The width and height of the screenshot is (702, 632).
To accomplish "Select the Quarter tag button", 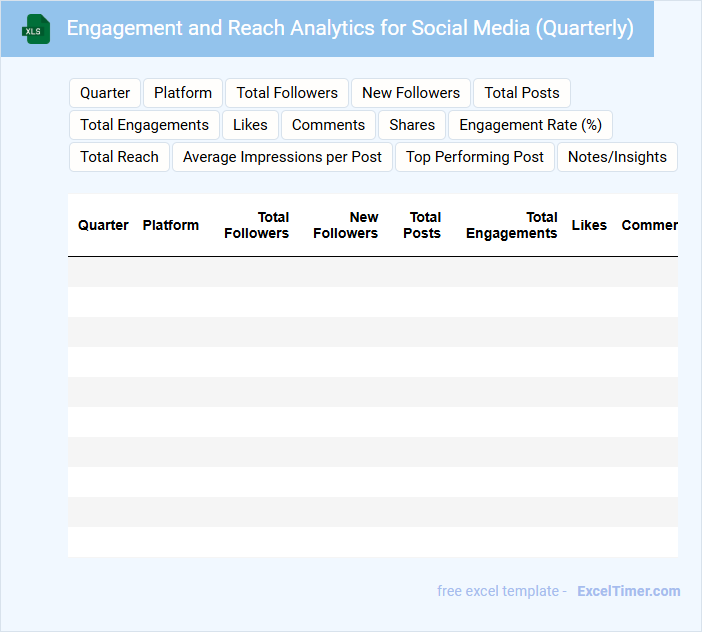I will (105, 93).
